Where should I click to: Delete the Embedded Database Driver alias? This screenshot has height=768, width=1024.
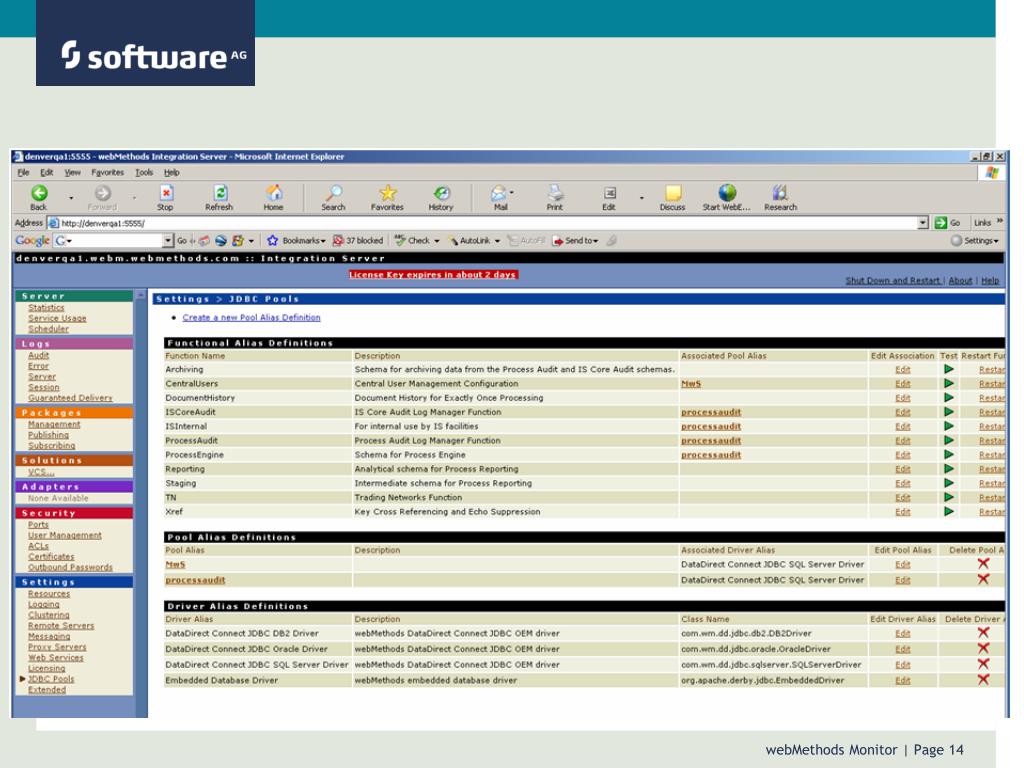pos(983,680)
